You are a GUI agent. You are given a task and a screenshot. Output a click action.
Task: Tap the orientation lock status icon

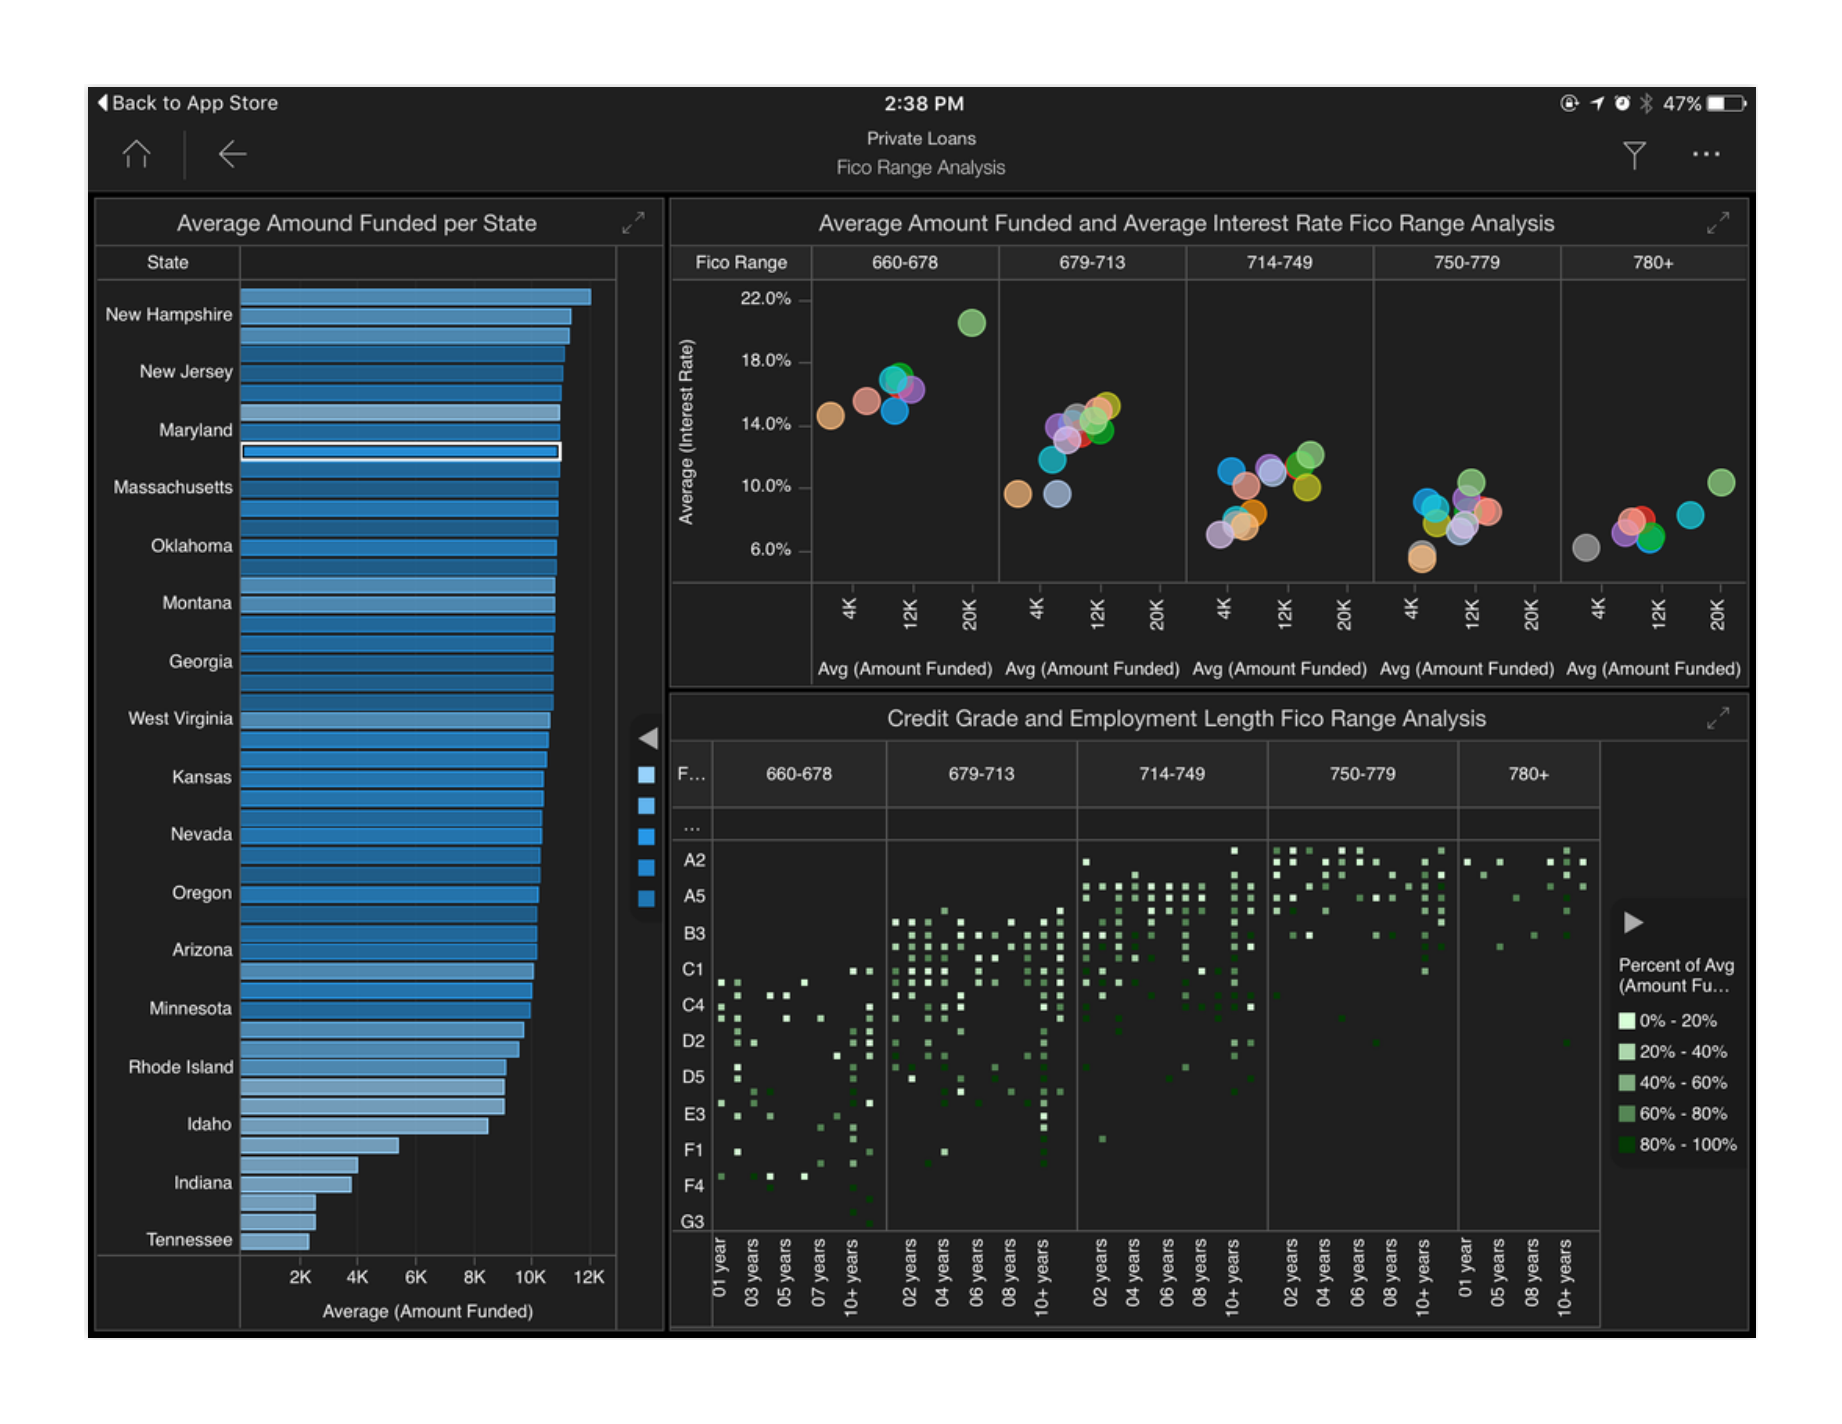pos(1569,103)
